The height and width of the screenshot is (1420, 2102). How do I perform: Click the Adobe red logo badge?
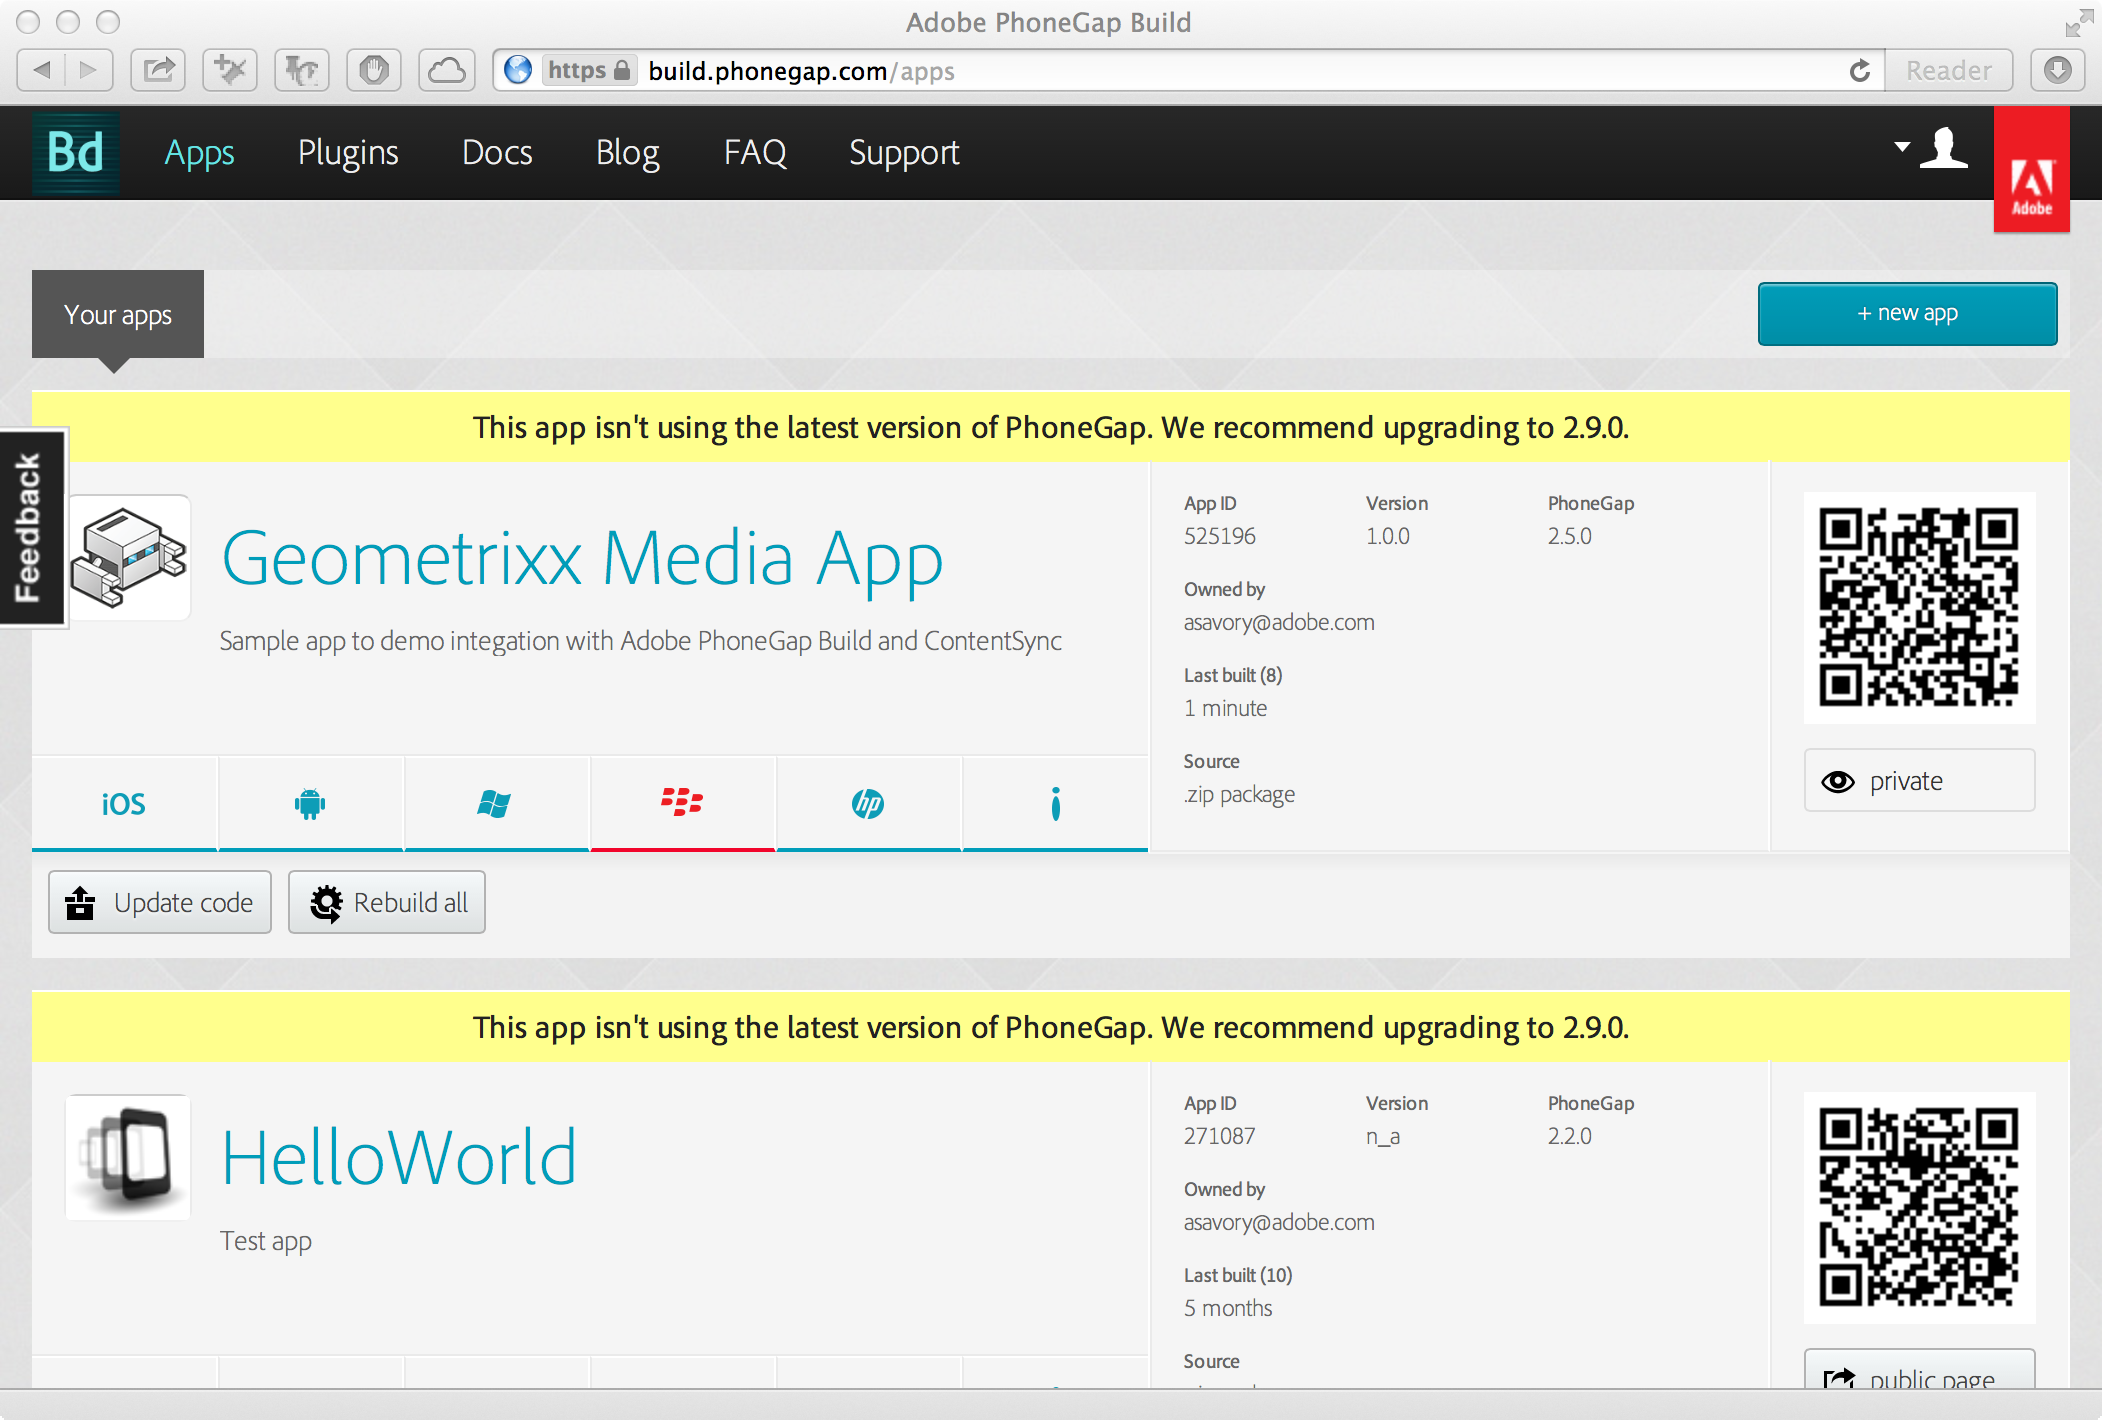pos(2031,170)
